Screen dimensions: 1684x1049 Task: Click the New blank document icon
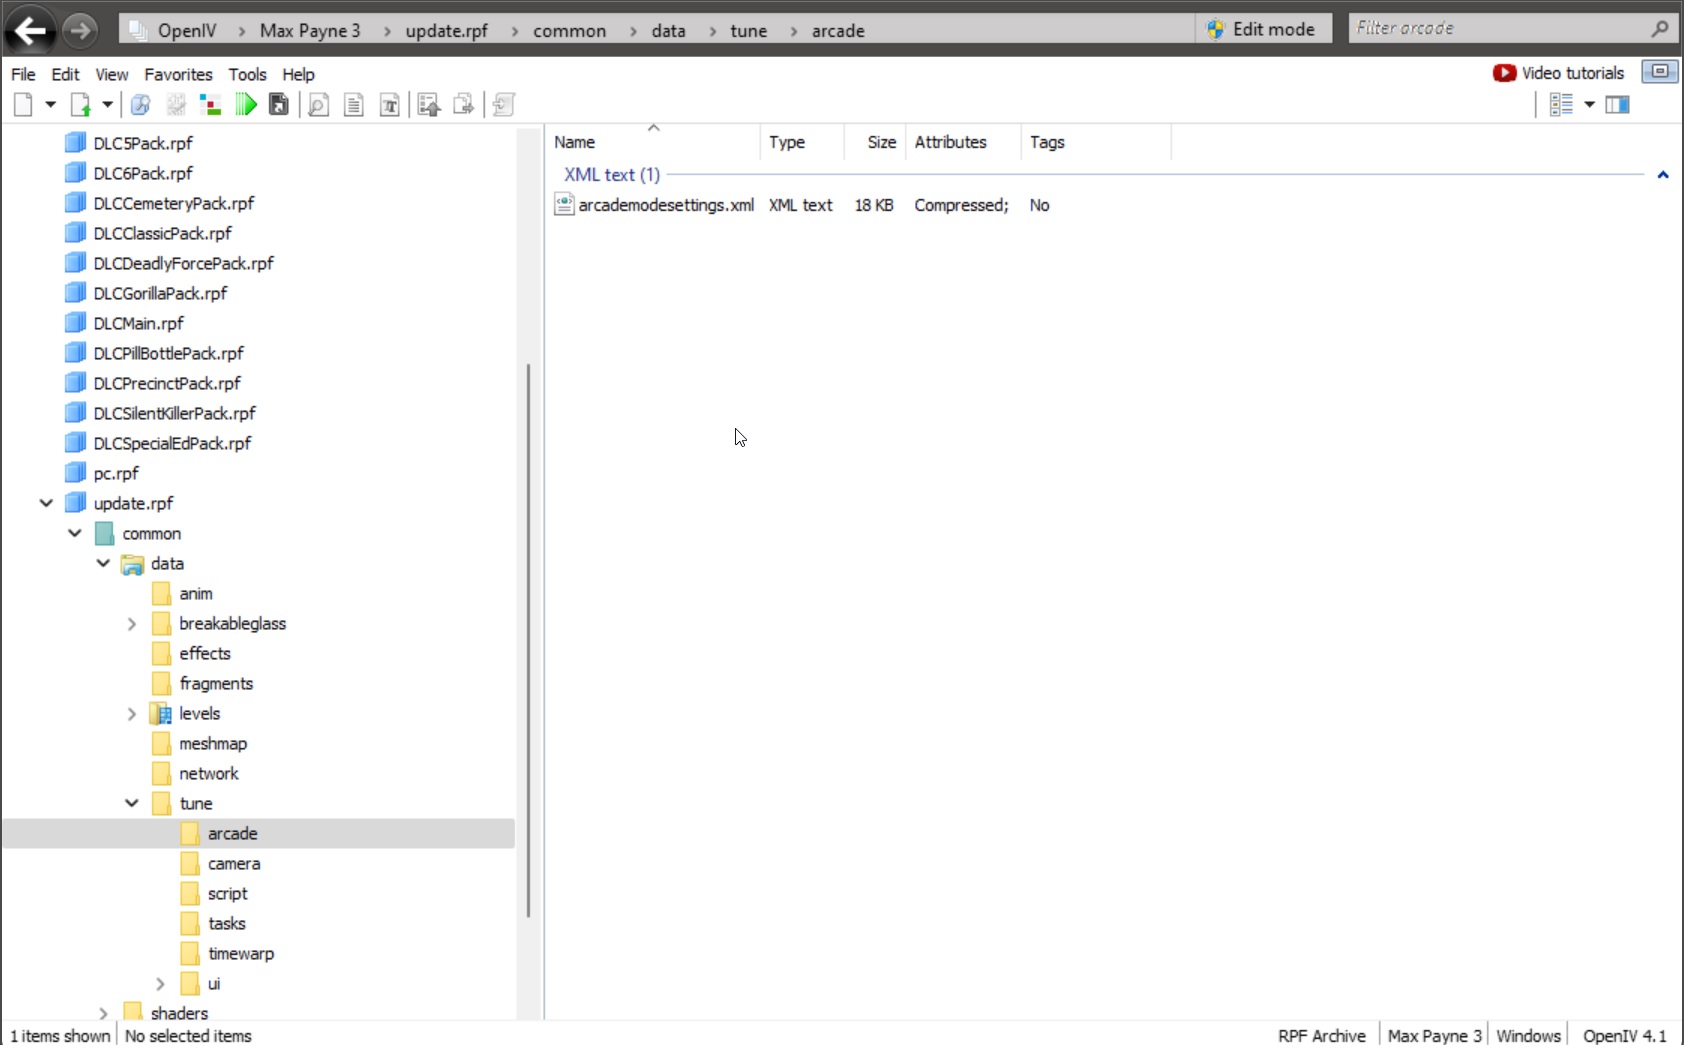click(23, 104)
